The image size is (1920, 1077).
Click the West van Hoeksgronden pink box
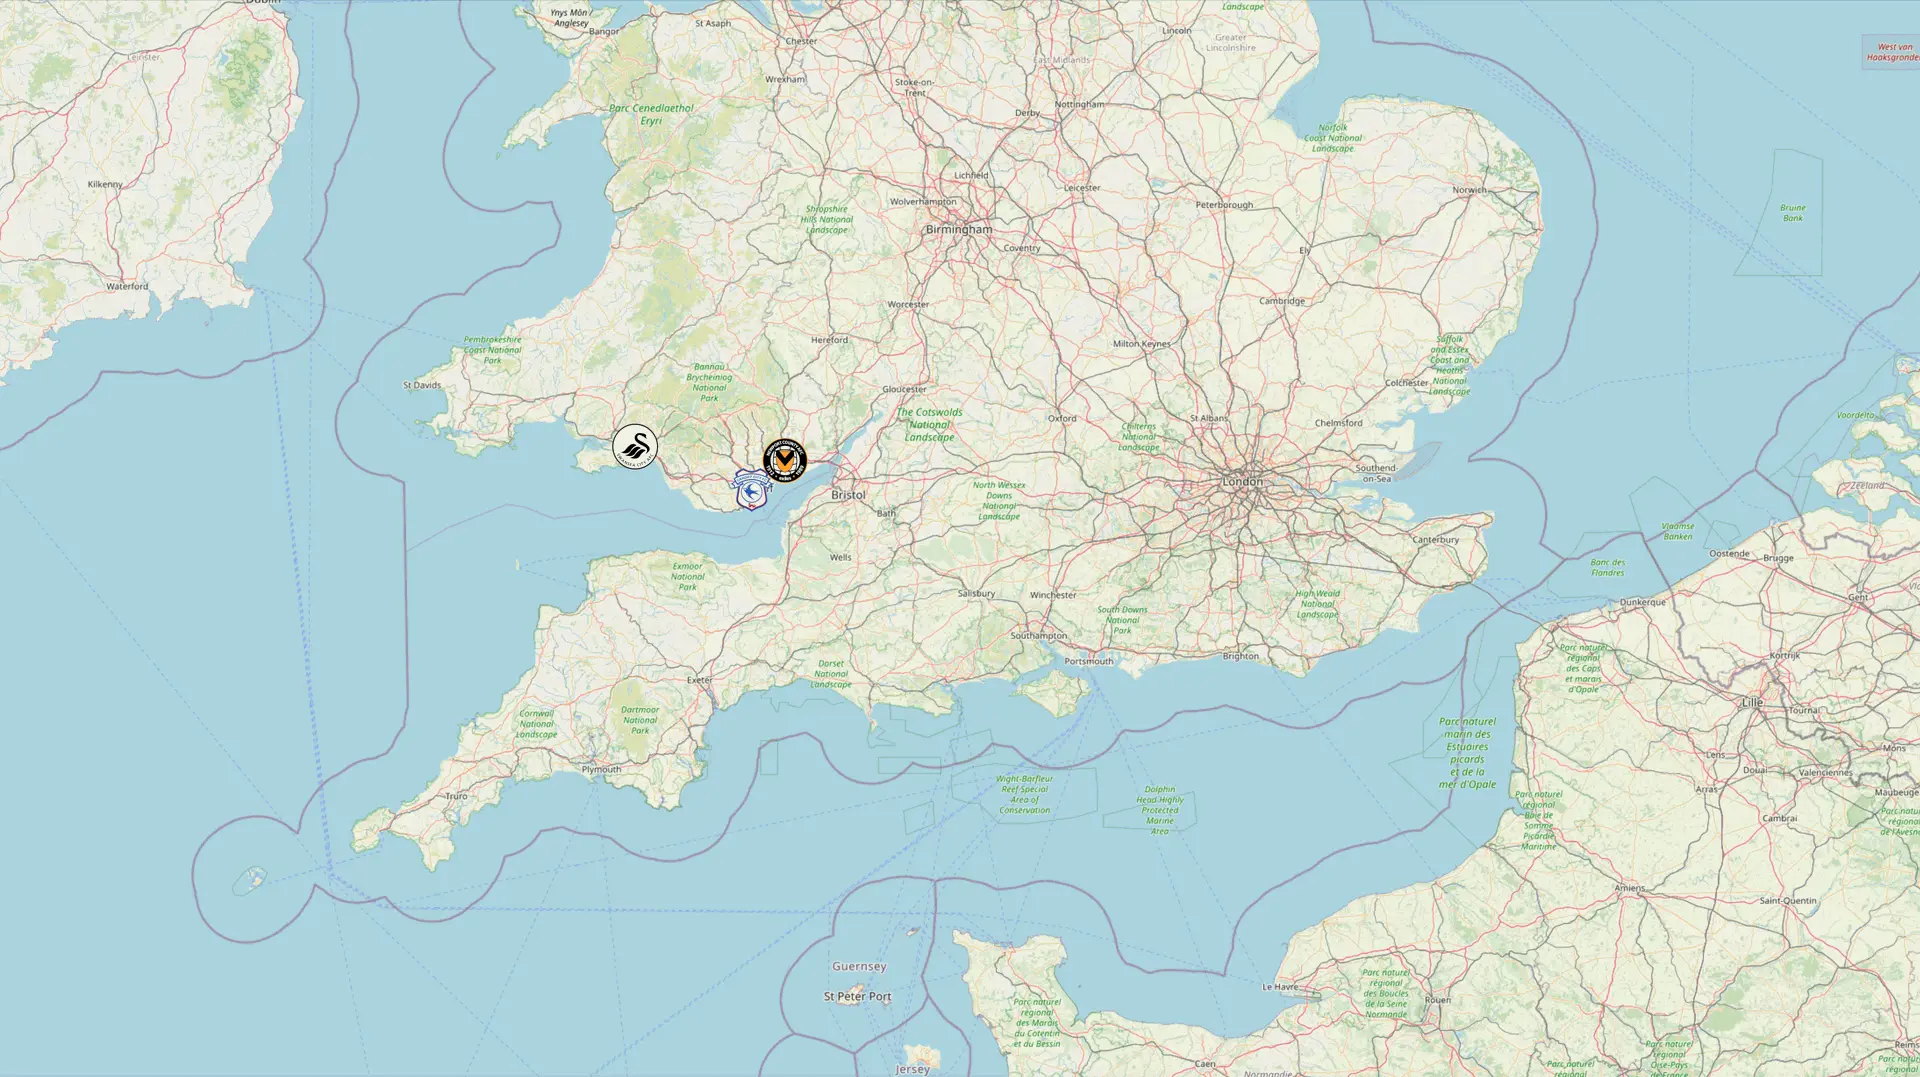(x=1891, y=52)
